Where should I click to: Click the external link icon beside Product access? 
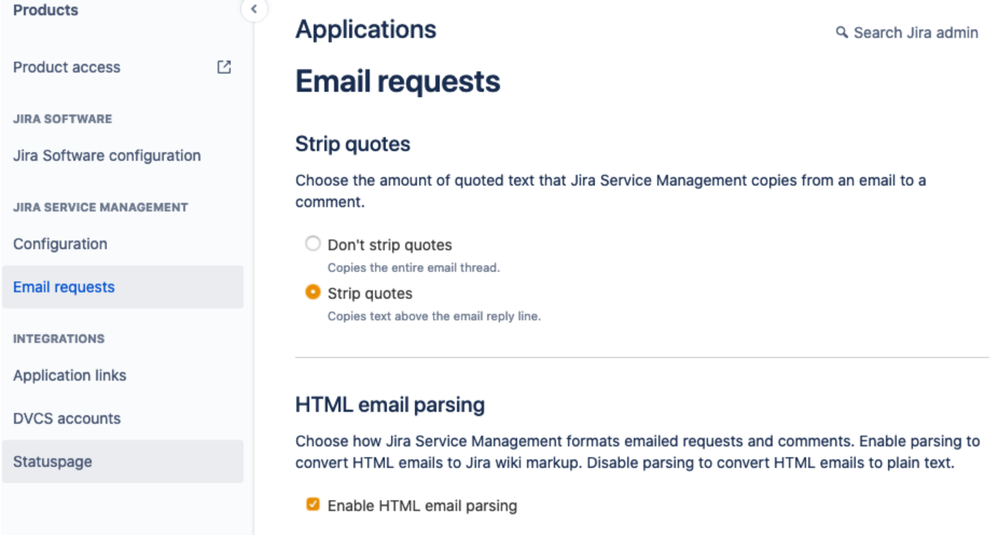point(224,67)
